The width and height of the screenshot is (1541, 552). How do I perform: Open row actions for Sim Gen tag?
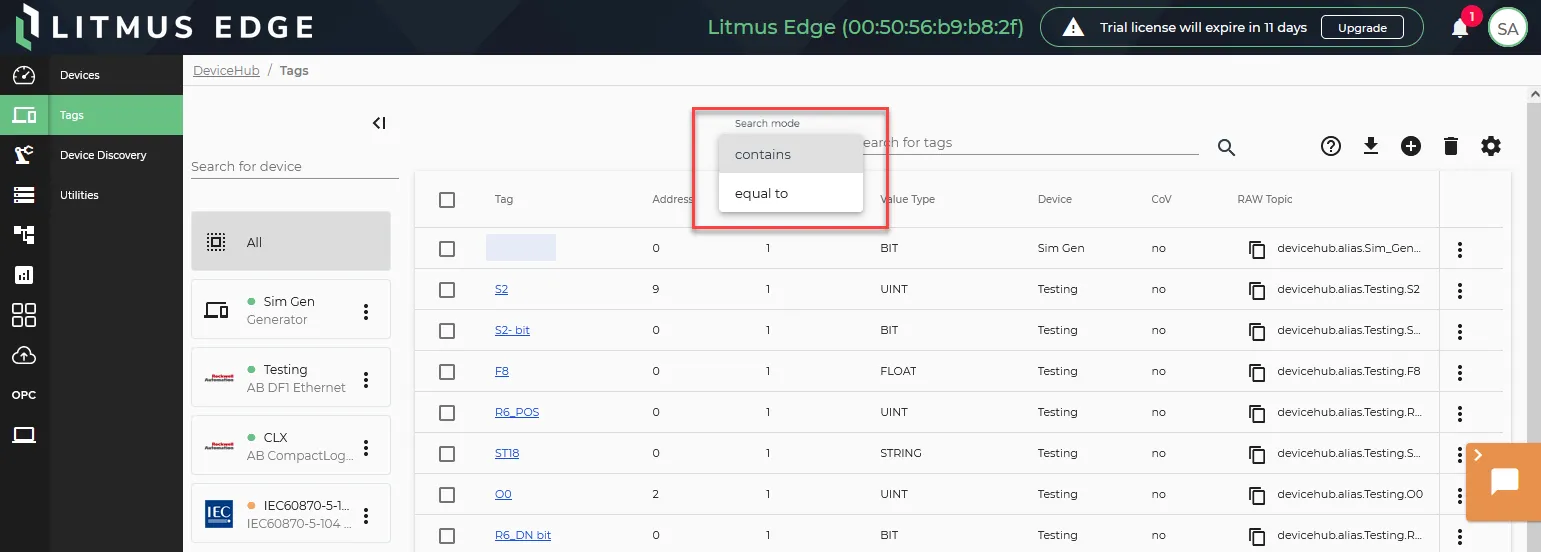1460,250
